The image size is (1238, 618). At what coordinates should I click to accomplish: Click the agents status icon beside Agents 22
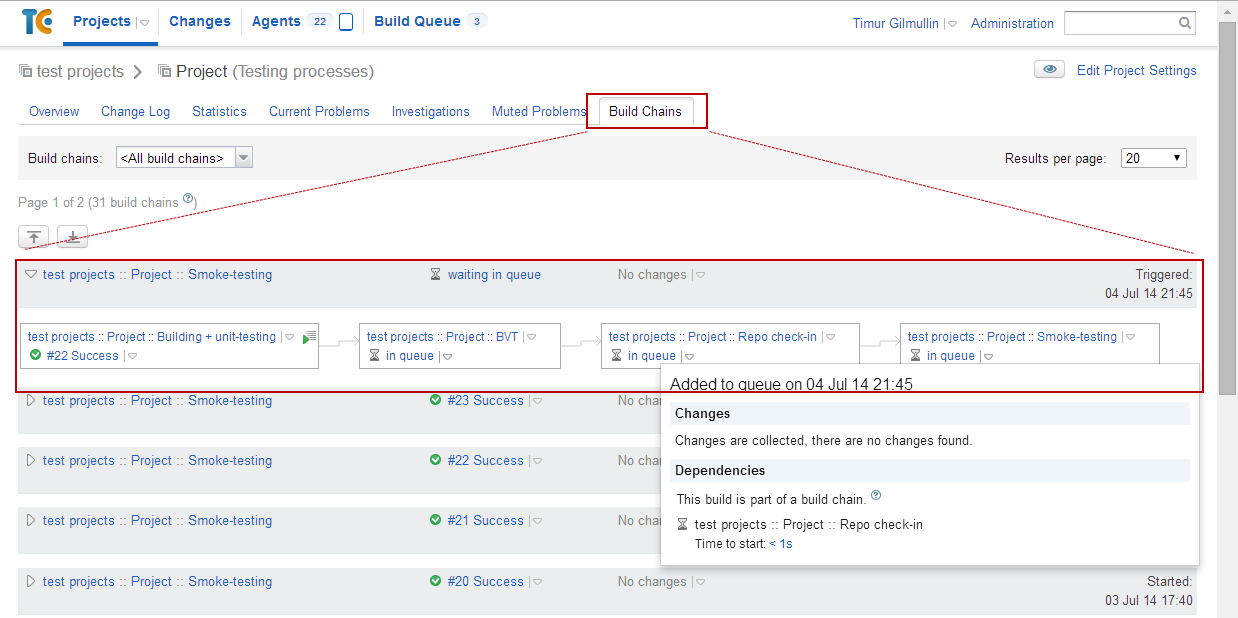[x=346, y=22]
